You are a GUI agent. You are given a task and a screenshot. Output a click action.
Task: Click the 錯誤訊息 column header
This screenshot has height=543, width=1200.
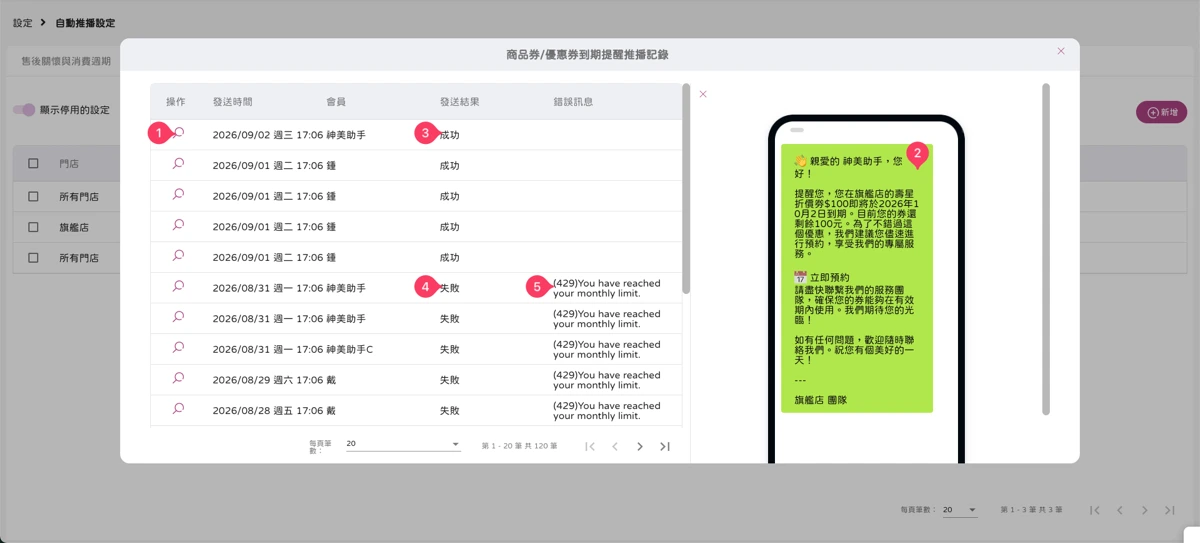(573, 102)
